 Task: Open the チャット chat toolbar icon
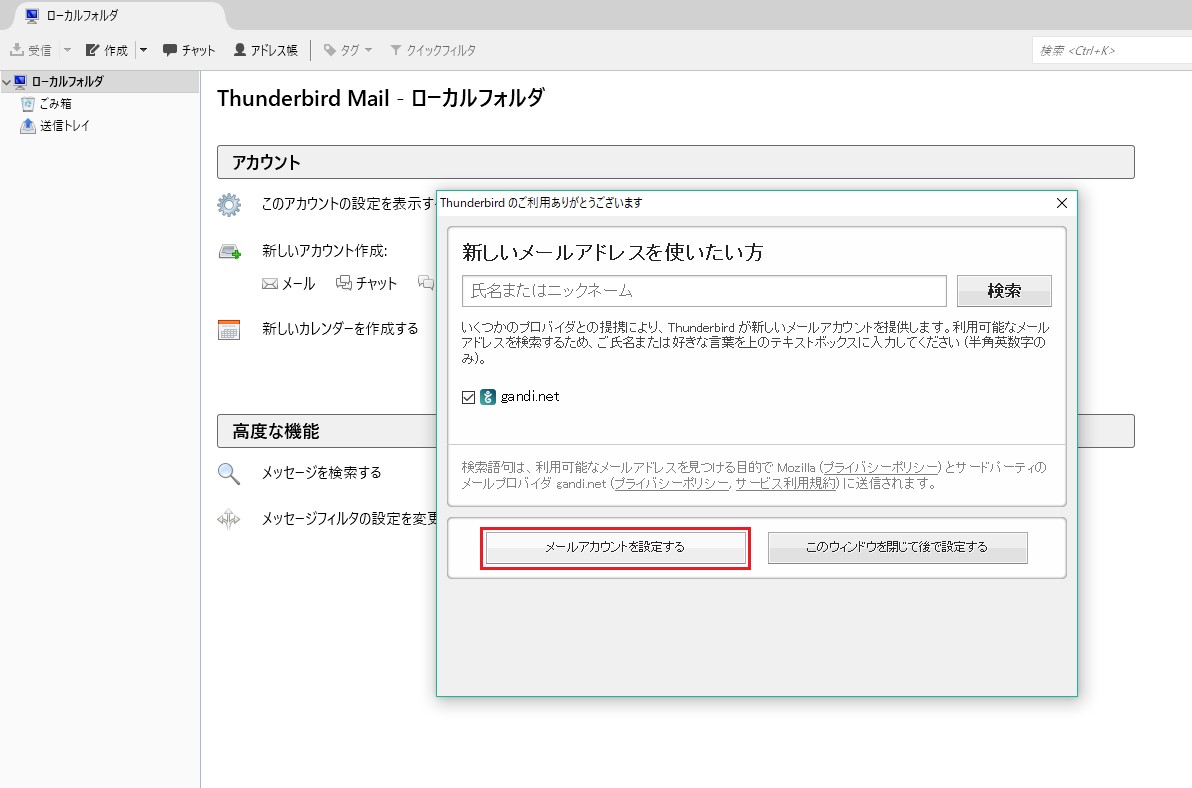pos(170,50)
